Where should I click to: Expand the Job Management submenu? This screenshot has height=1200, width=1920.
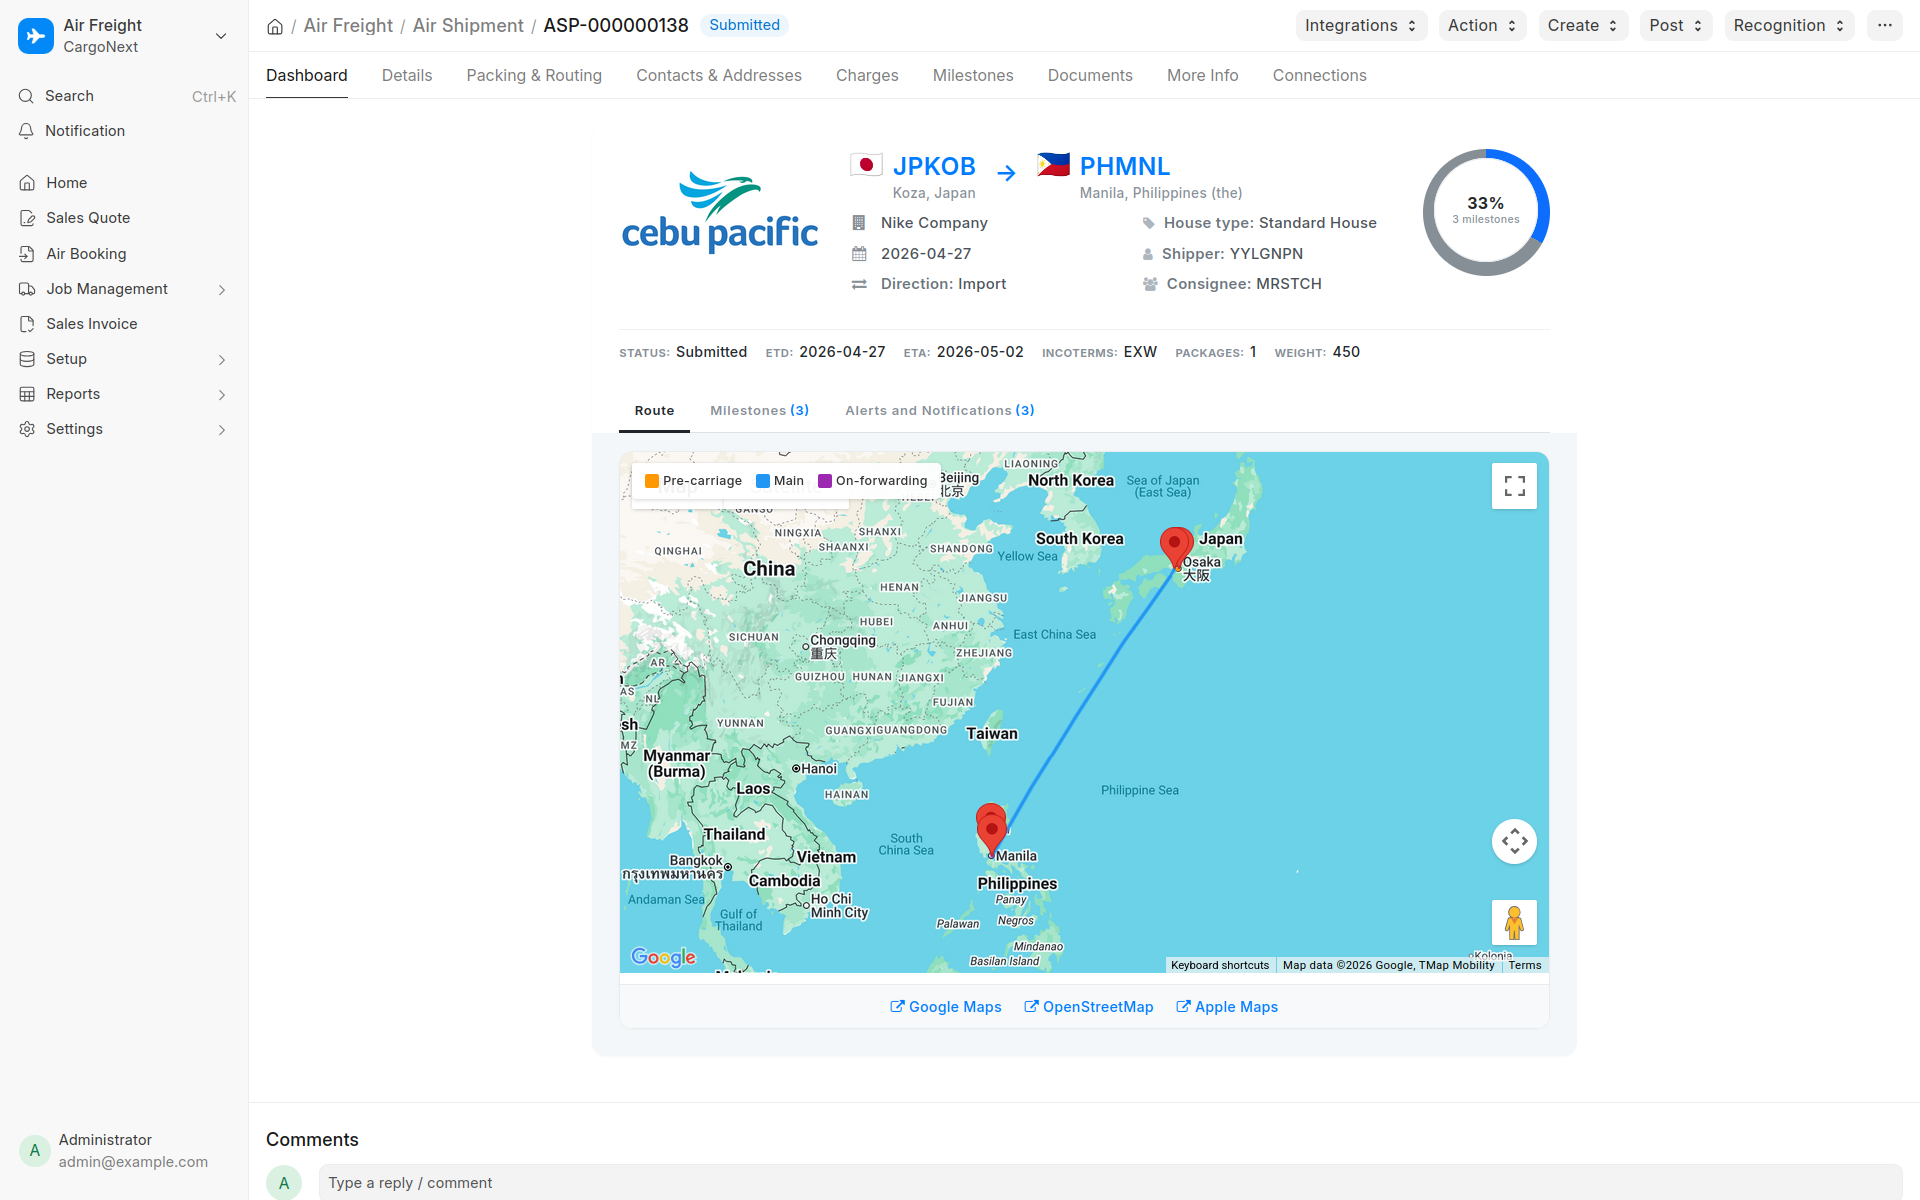(222, 290)
